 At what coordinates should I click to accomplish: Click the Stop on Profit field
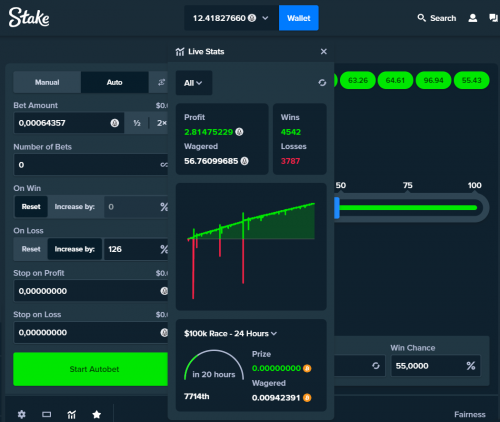[91, 291]
